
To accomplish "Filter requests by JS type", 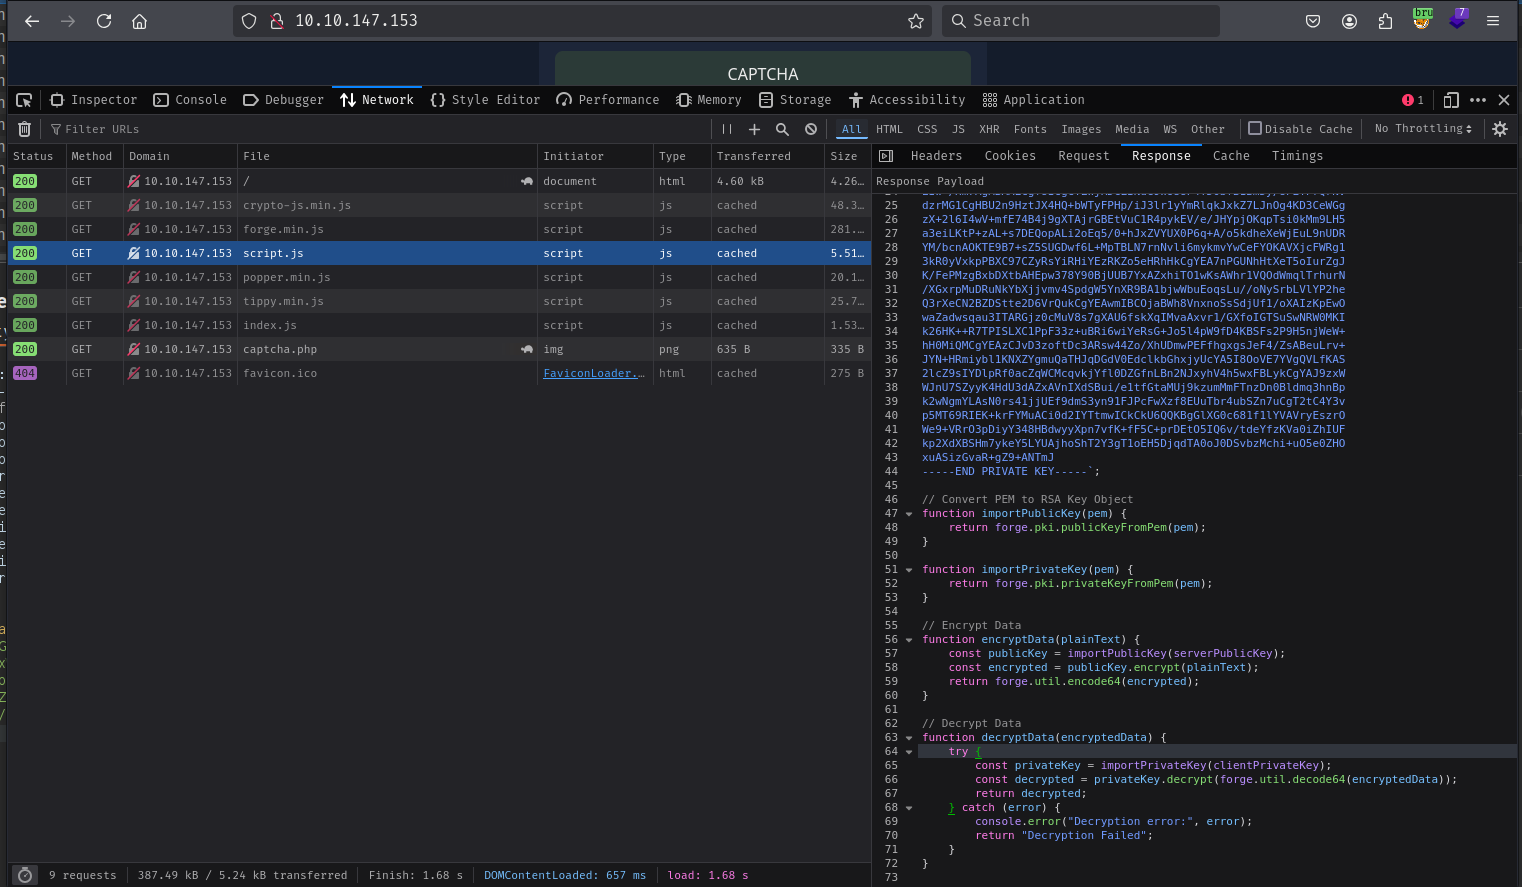I will point(958,129).
